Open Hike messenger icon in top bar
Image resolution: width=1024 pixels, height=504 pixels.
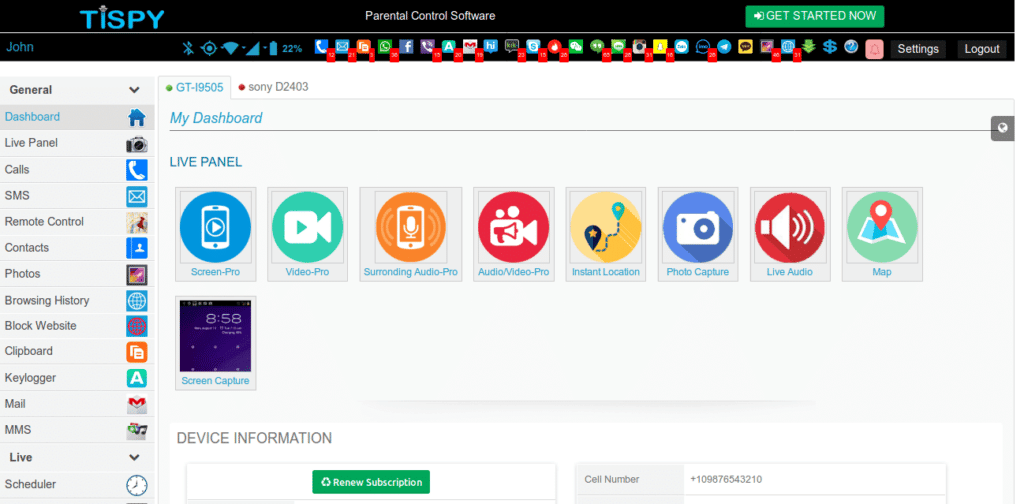(x=490, y=46)
